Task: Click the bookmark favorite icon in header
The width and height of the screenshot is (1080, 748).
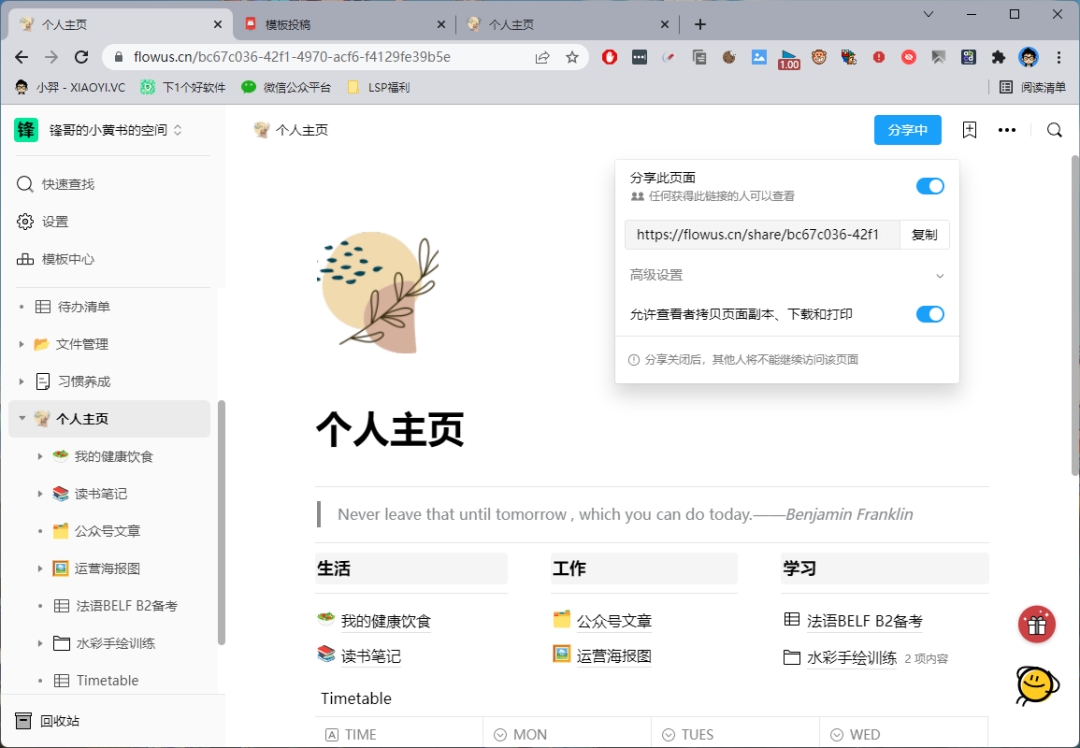Action: coord(969,130)
